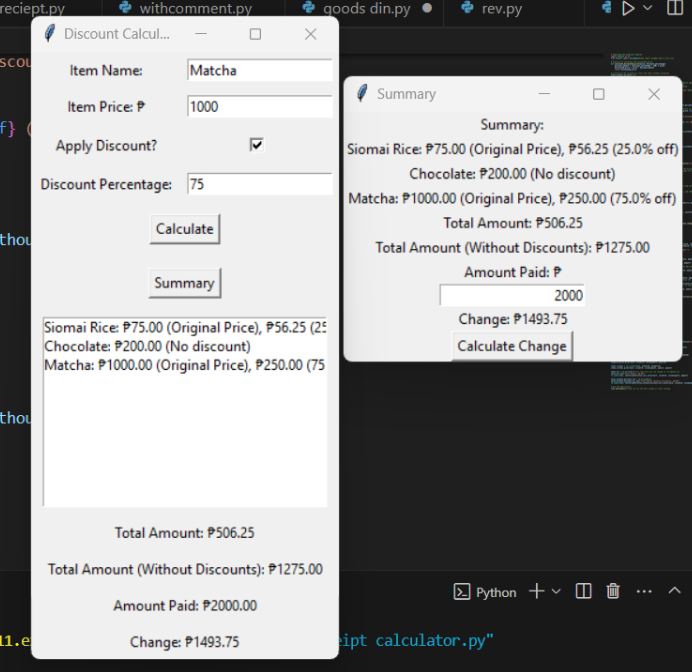Create a new terminal with plus icon

pos(536,591)
